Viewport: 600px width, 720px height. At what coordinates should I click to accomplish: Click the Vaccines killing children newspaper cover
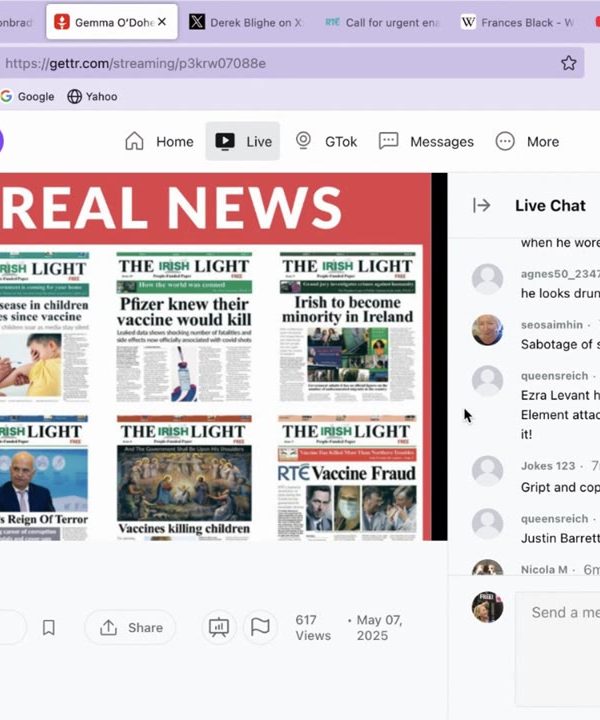click(x=184, y=478)
